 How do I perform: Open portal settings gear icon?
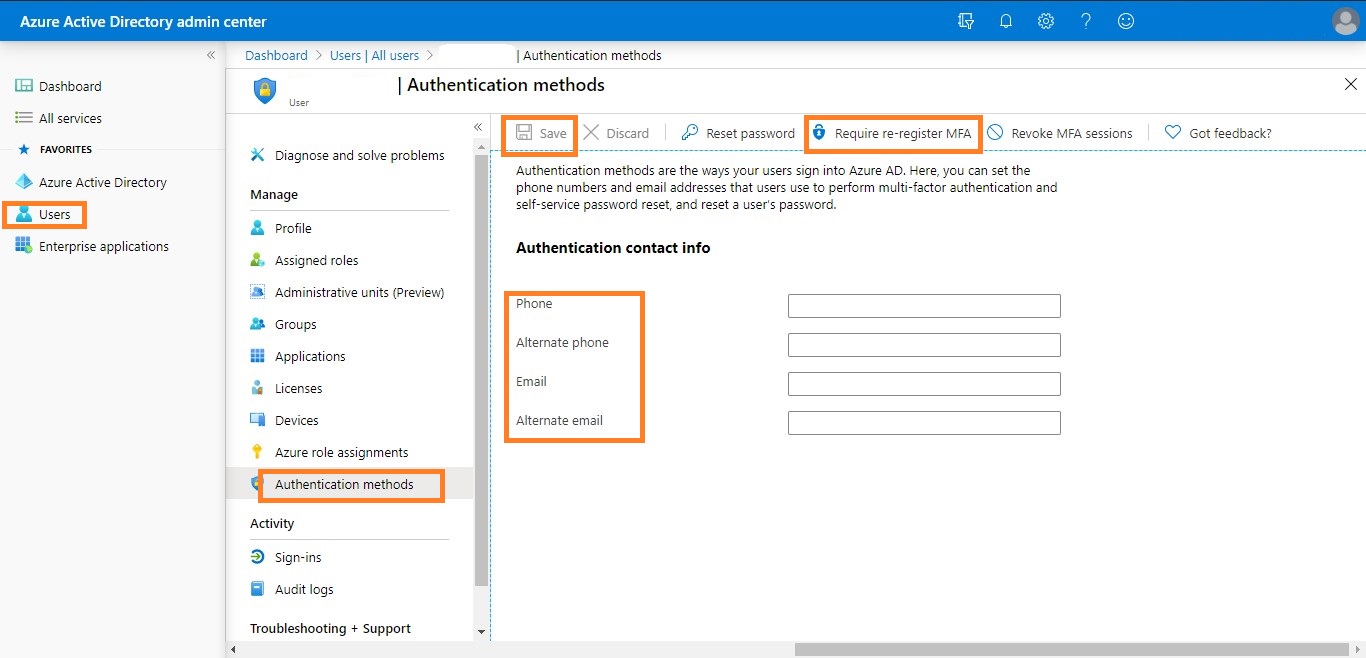[1046, 21]
